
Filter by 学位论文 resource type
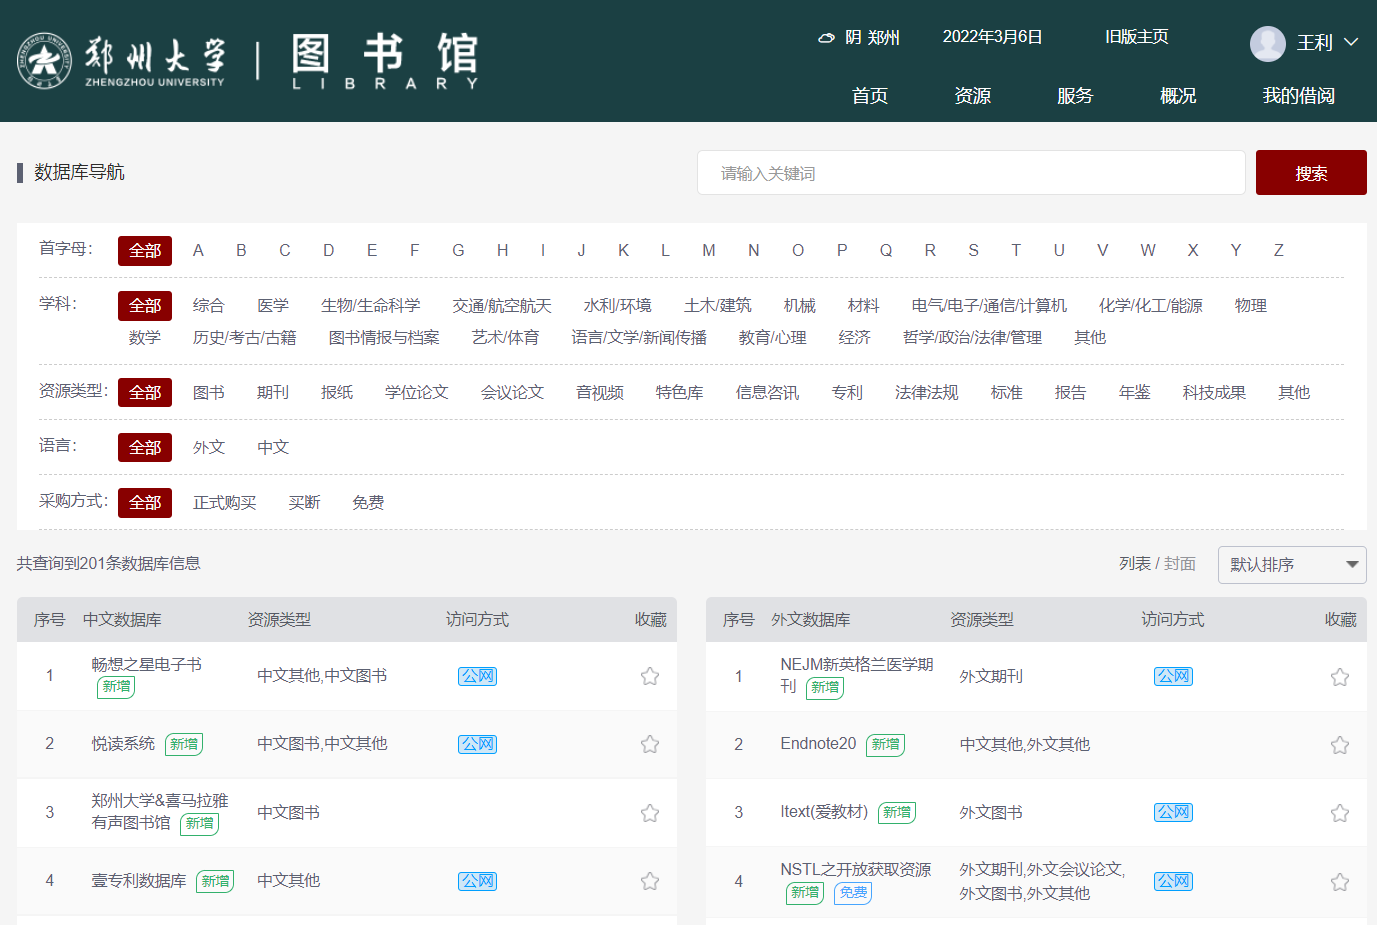pyautogui.click(x=416, y=393)
